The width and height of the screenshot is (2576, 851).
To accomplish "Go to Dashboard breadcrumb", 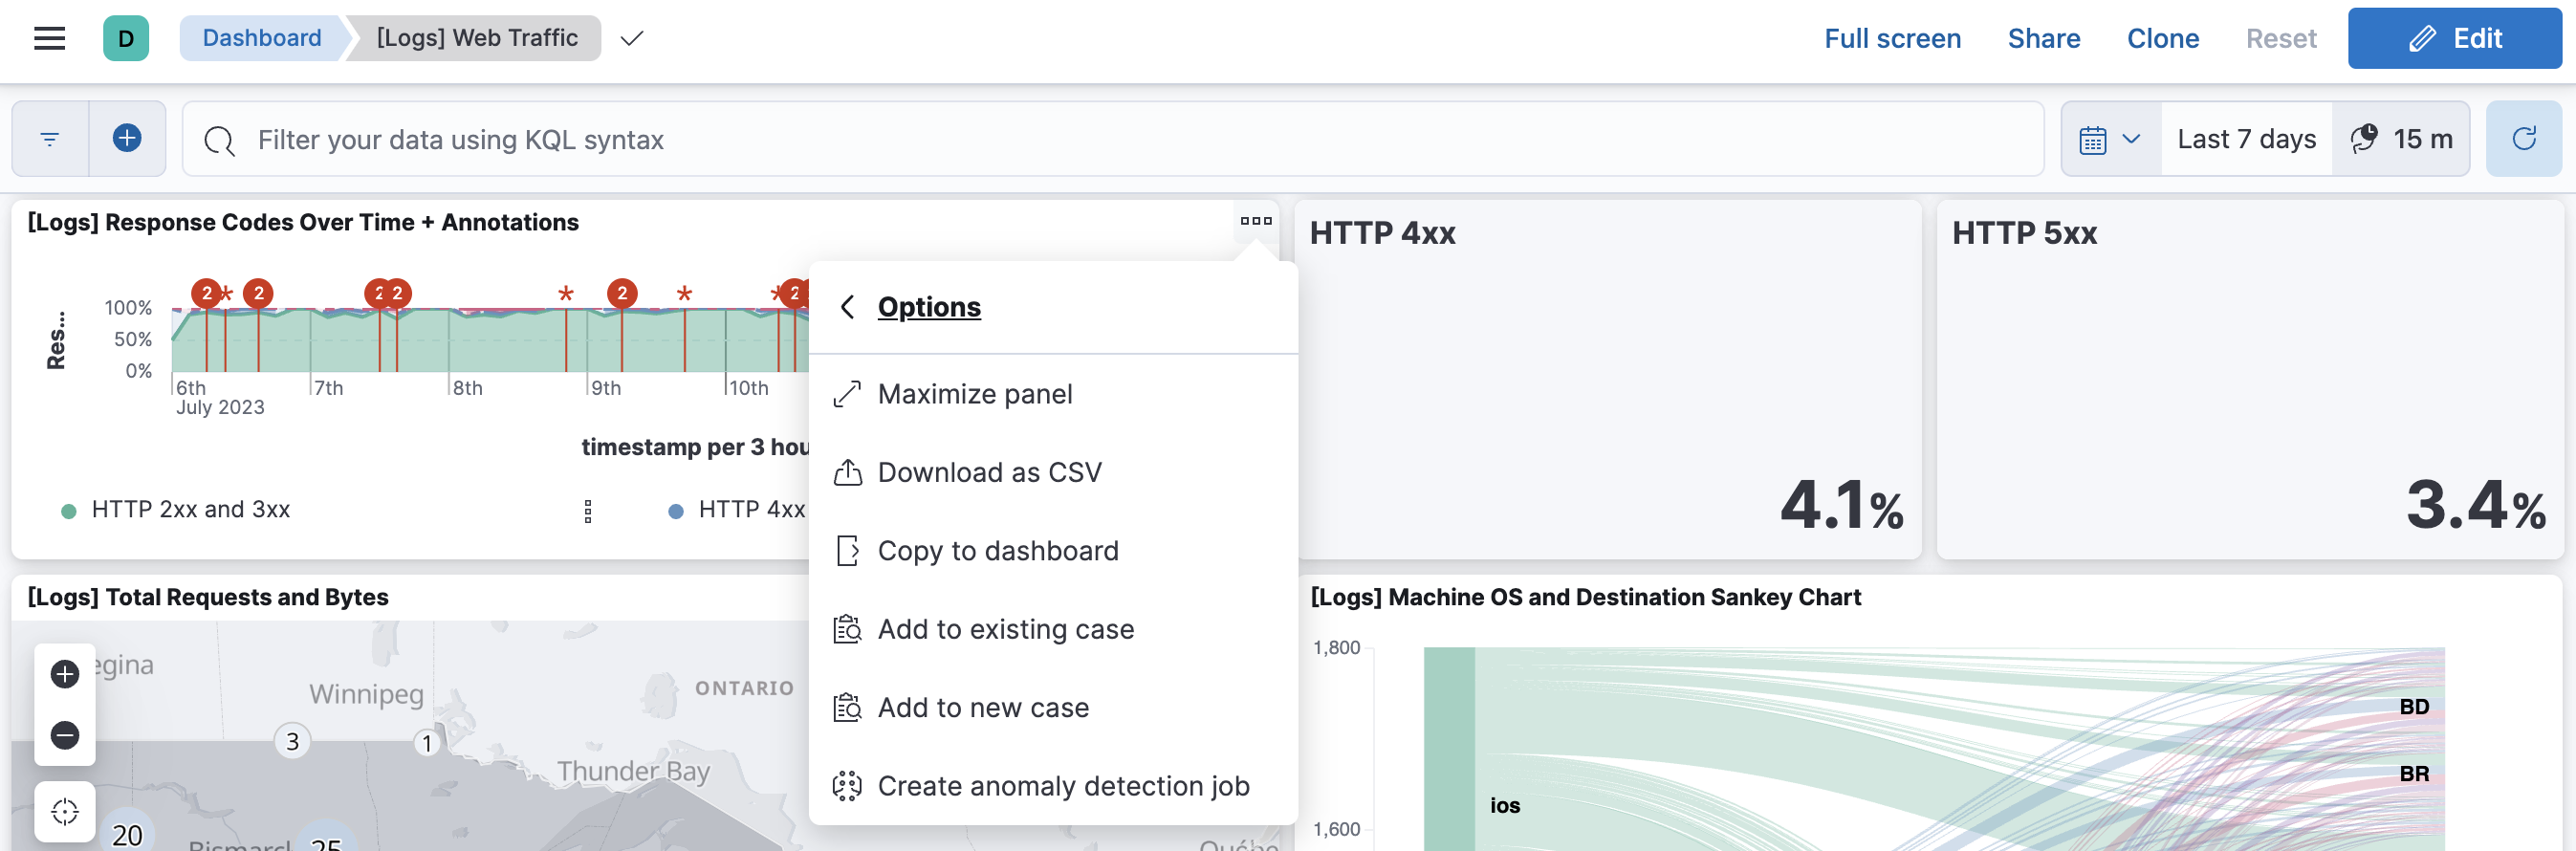I will coord(262,38).
